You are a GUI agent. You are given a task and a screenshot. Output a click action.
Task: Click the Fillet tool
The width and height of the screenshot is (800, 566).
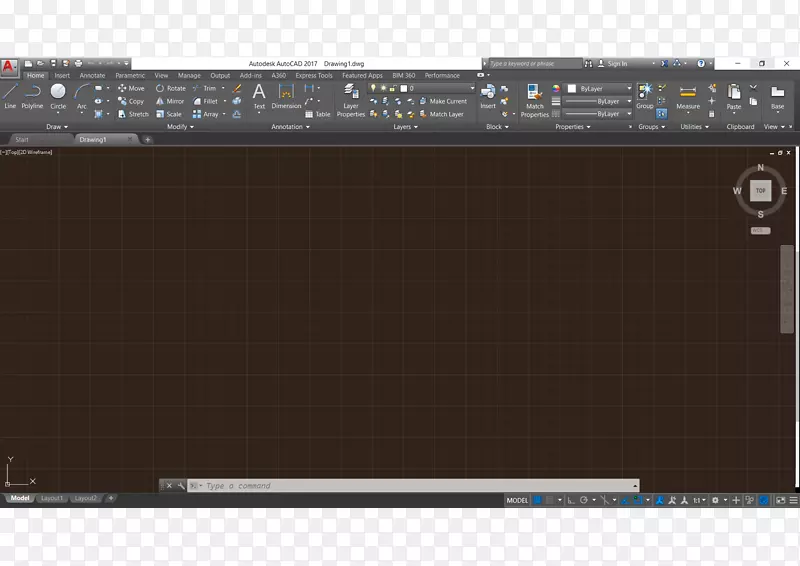(x=206, y=101)
